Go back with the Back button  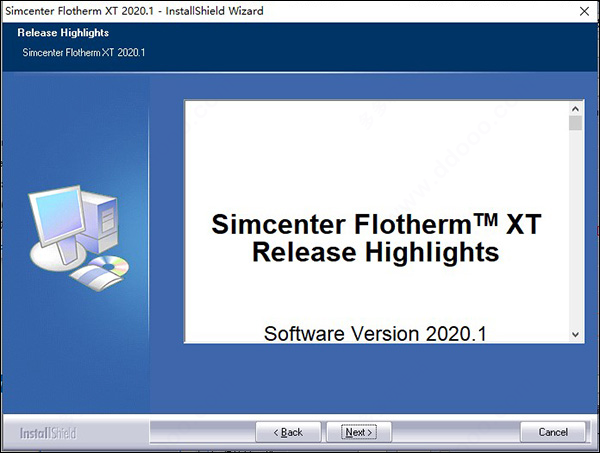[288, 432]
